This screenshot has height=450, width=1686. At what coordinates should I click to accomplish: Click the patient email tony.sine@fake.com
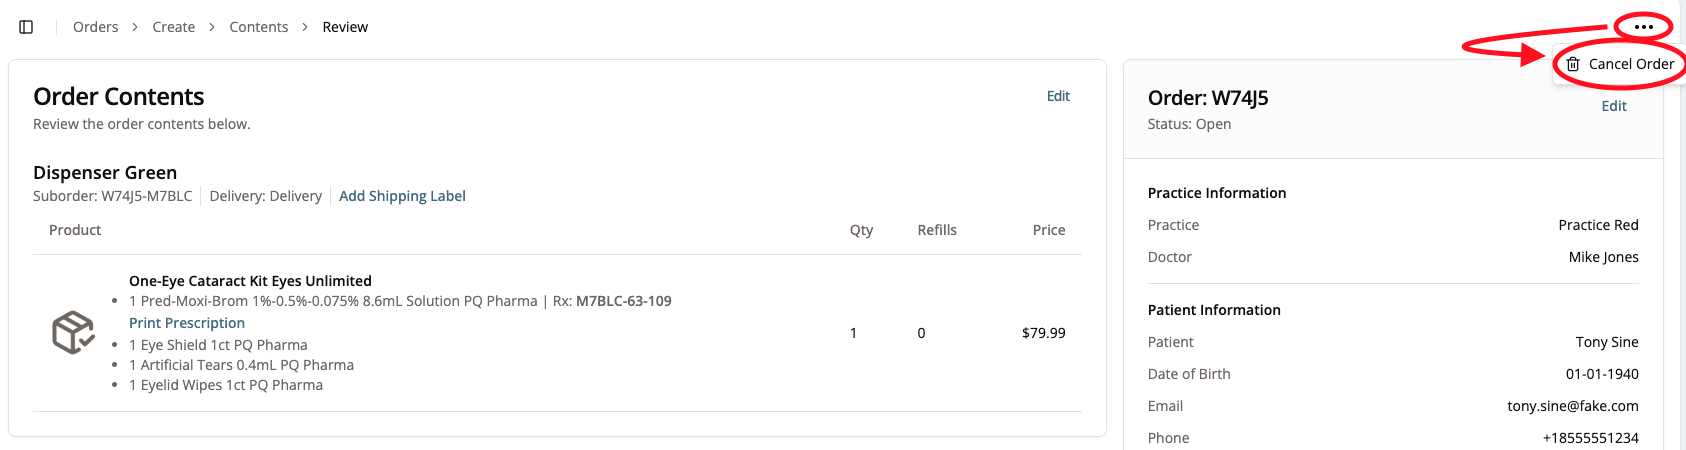pyautogui.click(x=1572, y=406)
